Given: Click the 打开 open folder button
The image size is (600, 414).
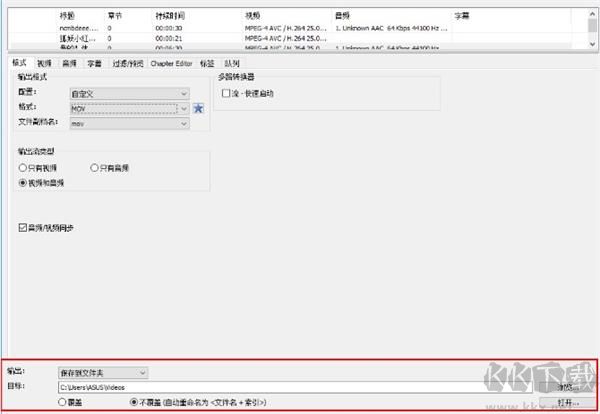Looking at the screenshot, I should [x=568, y=403].
